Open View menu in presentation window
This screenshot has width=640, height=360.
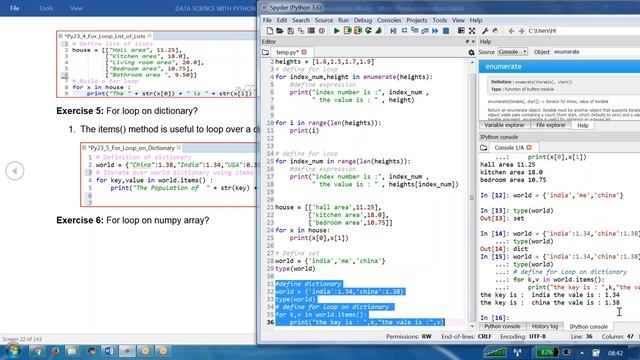[x=76, y=8]
